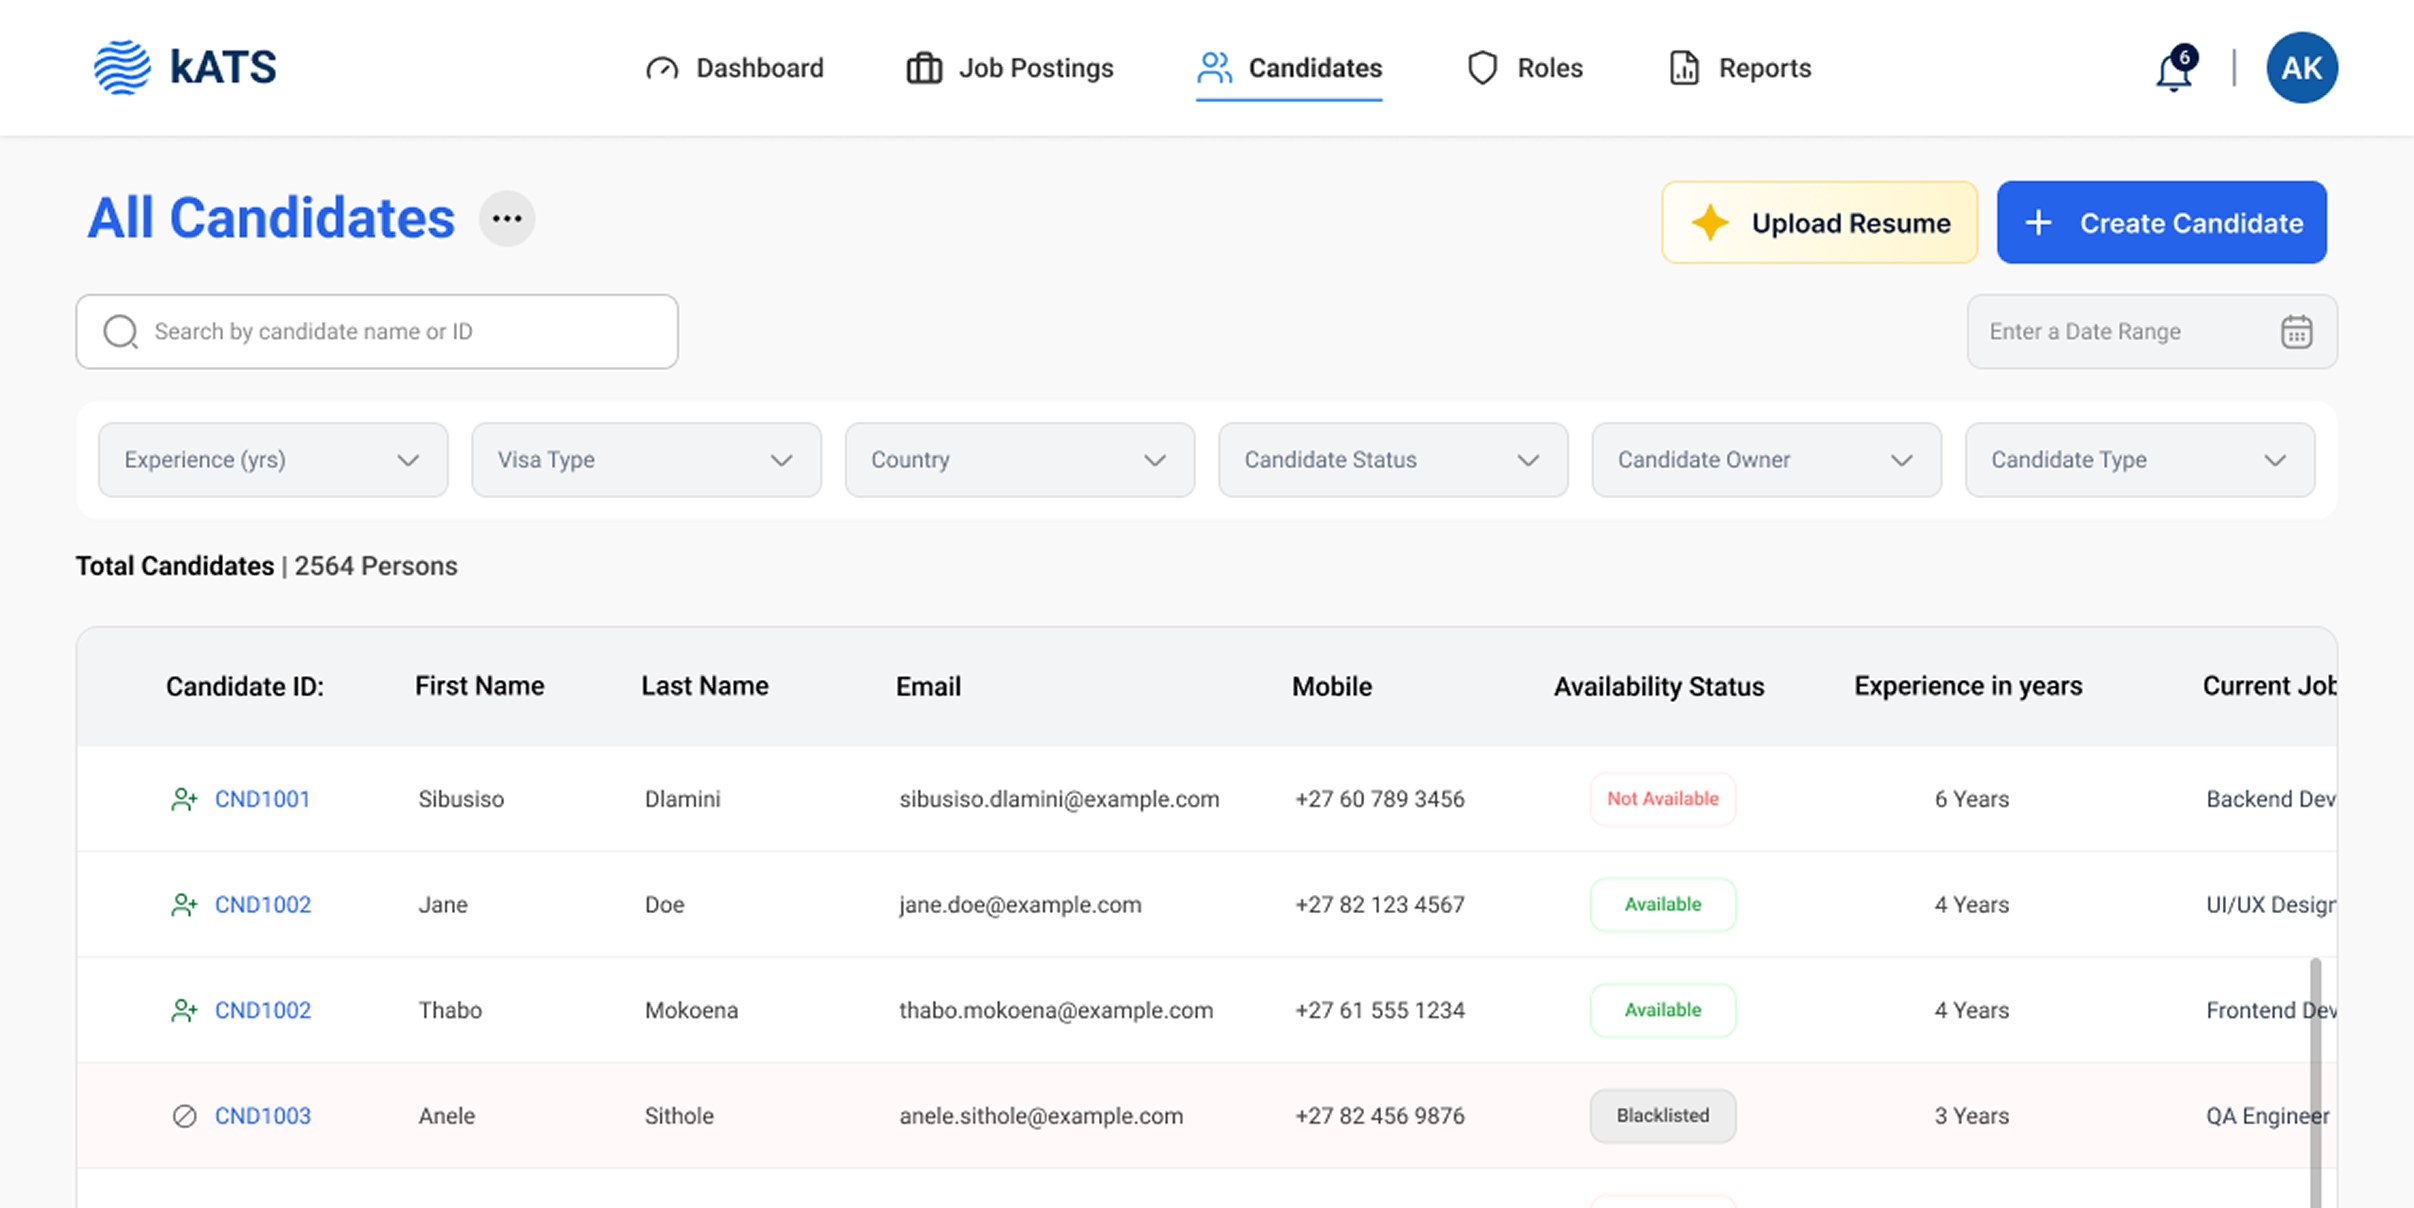Click the notification bell icon
2414x1208 pixels.
pyautogui.click(x=2173, y=70)
